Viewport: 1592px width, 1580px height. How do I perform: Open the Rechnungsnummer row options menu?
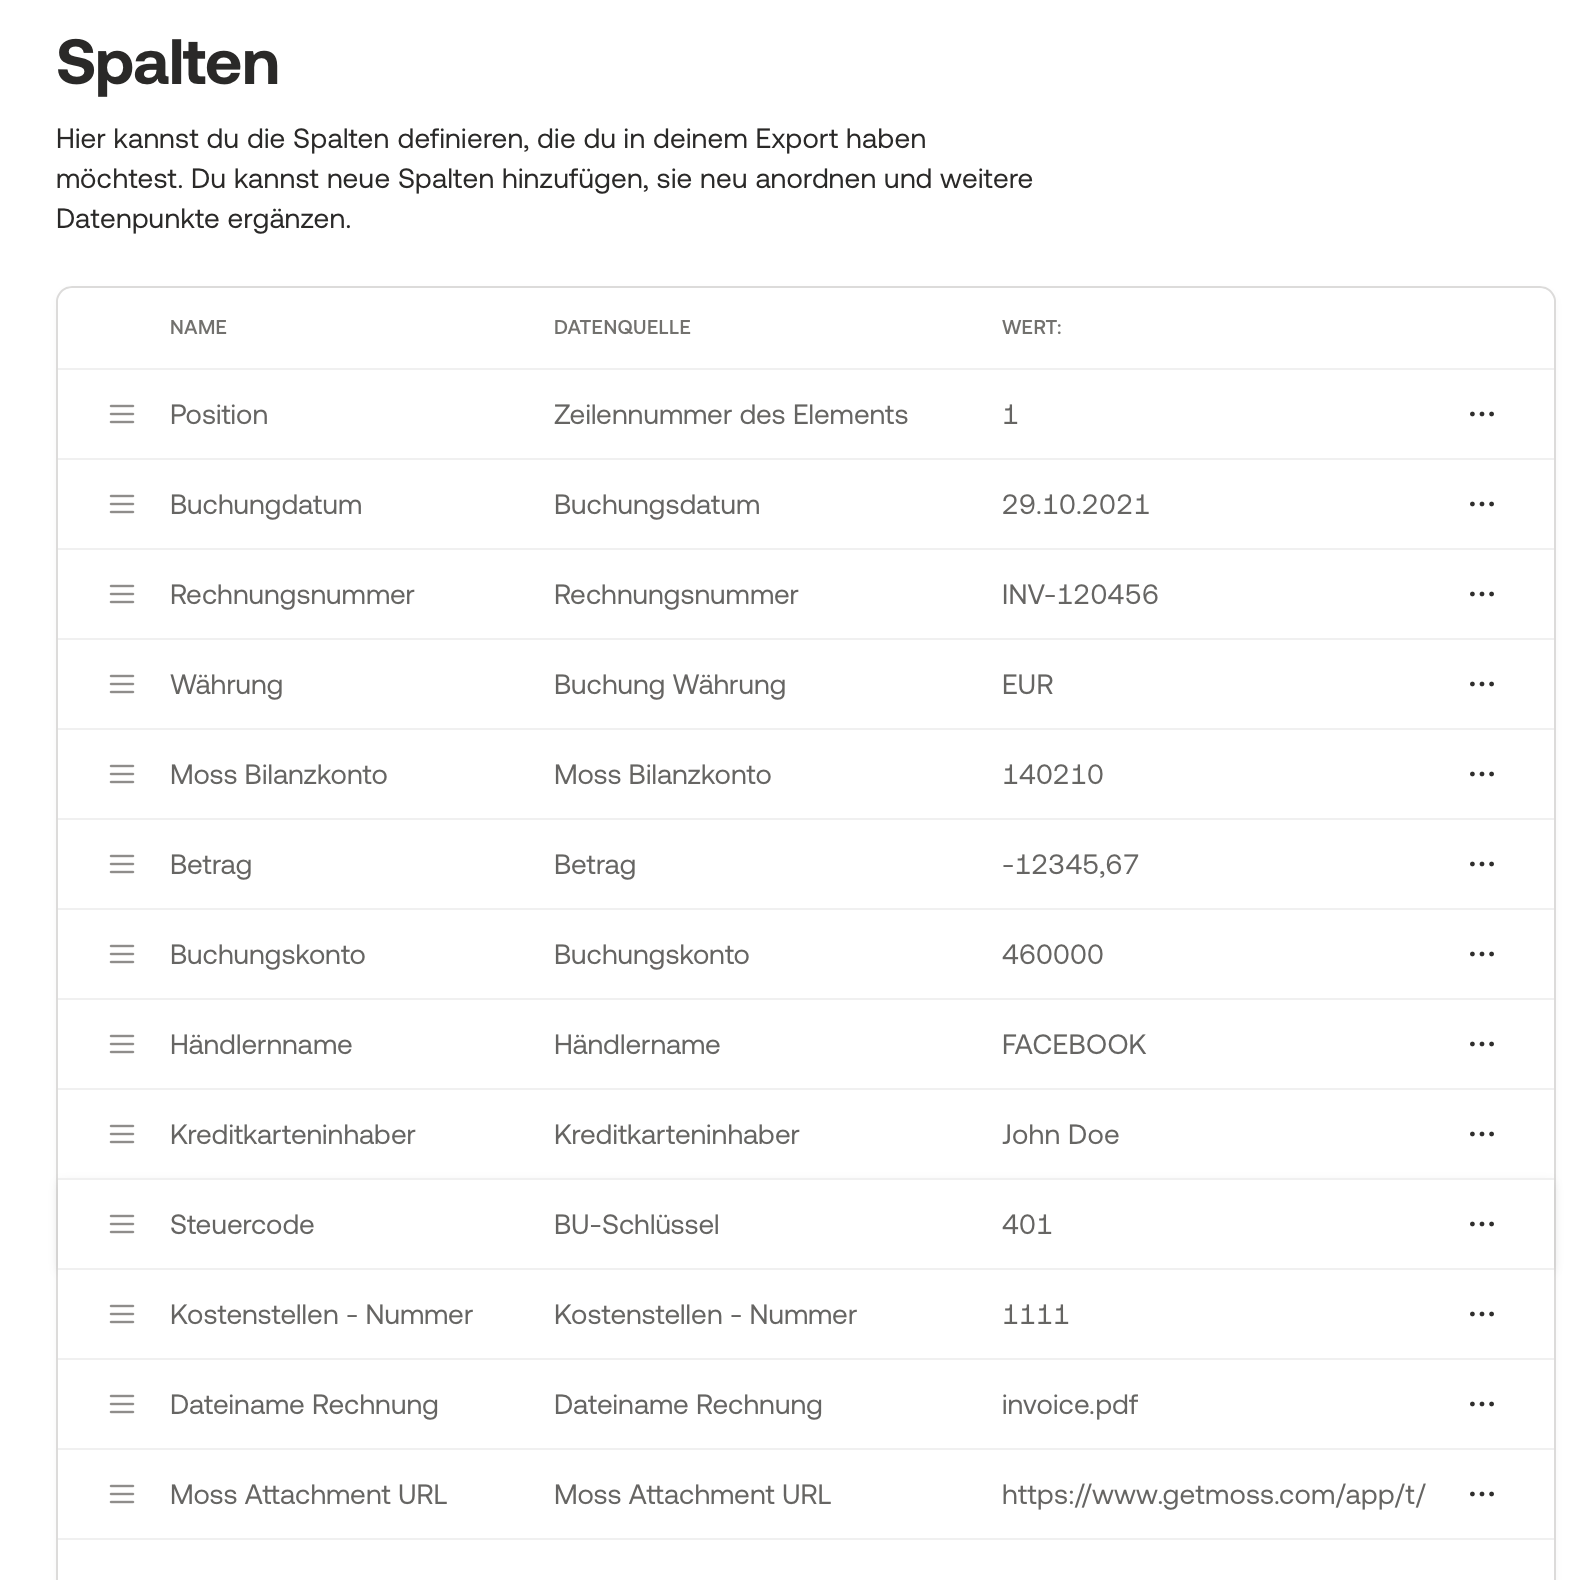pos(1482,594)
